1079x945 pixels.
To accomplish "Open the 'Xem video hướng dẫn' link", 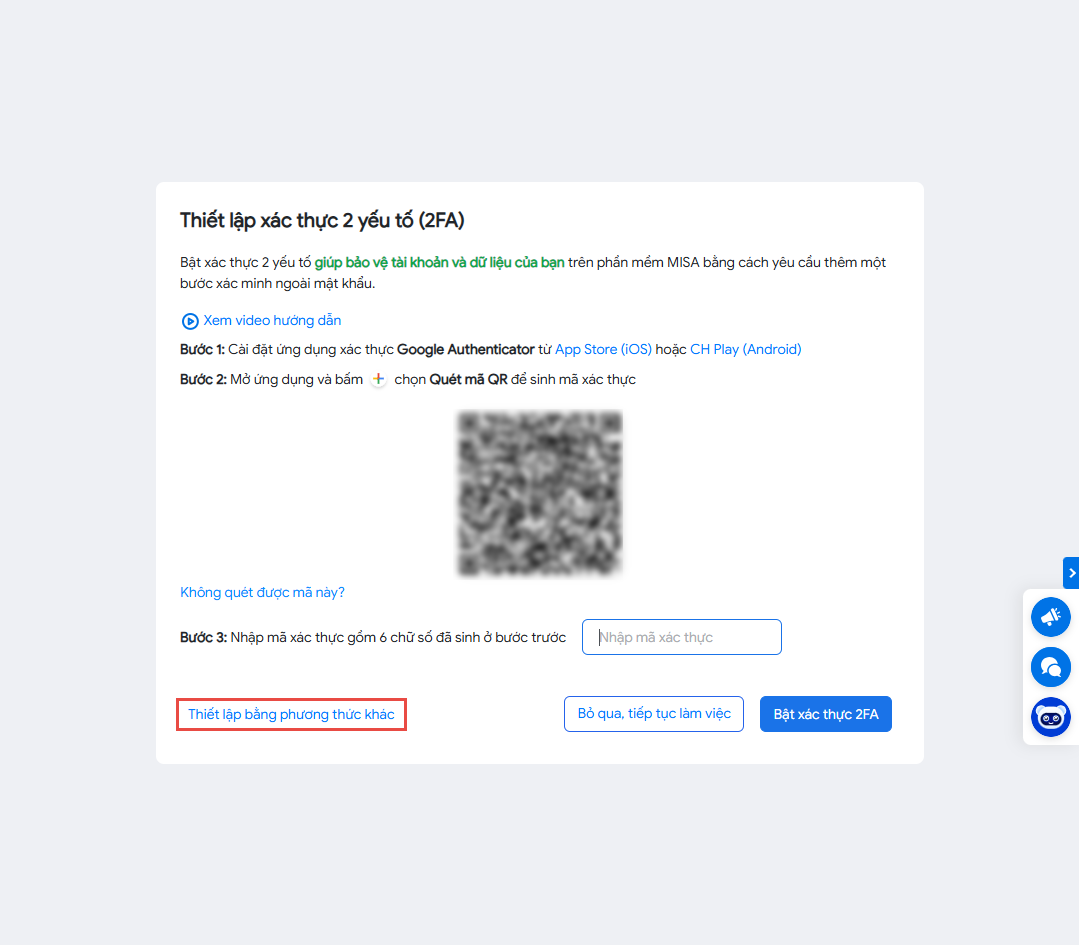I will tap(272, 321).
